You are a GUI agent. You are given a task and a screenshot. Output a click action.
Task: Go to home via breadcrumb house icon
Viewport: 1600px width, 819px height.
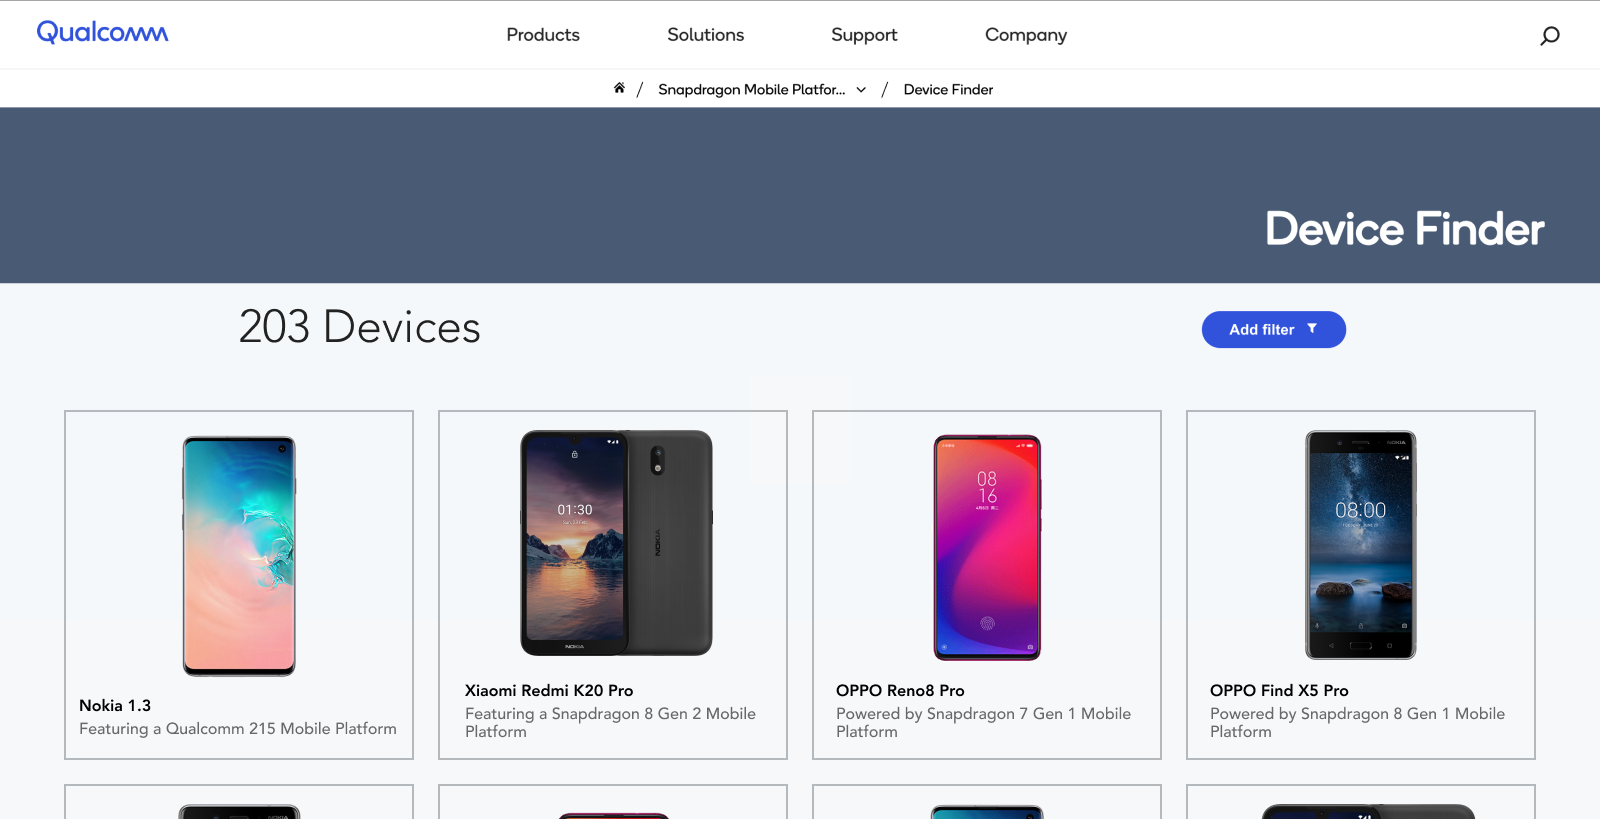pyautogui.click(x=619, y=88)
